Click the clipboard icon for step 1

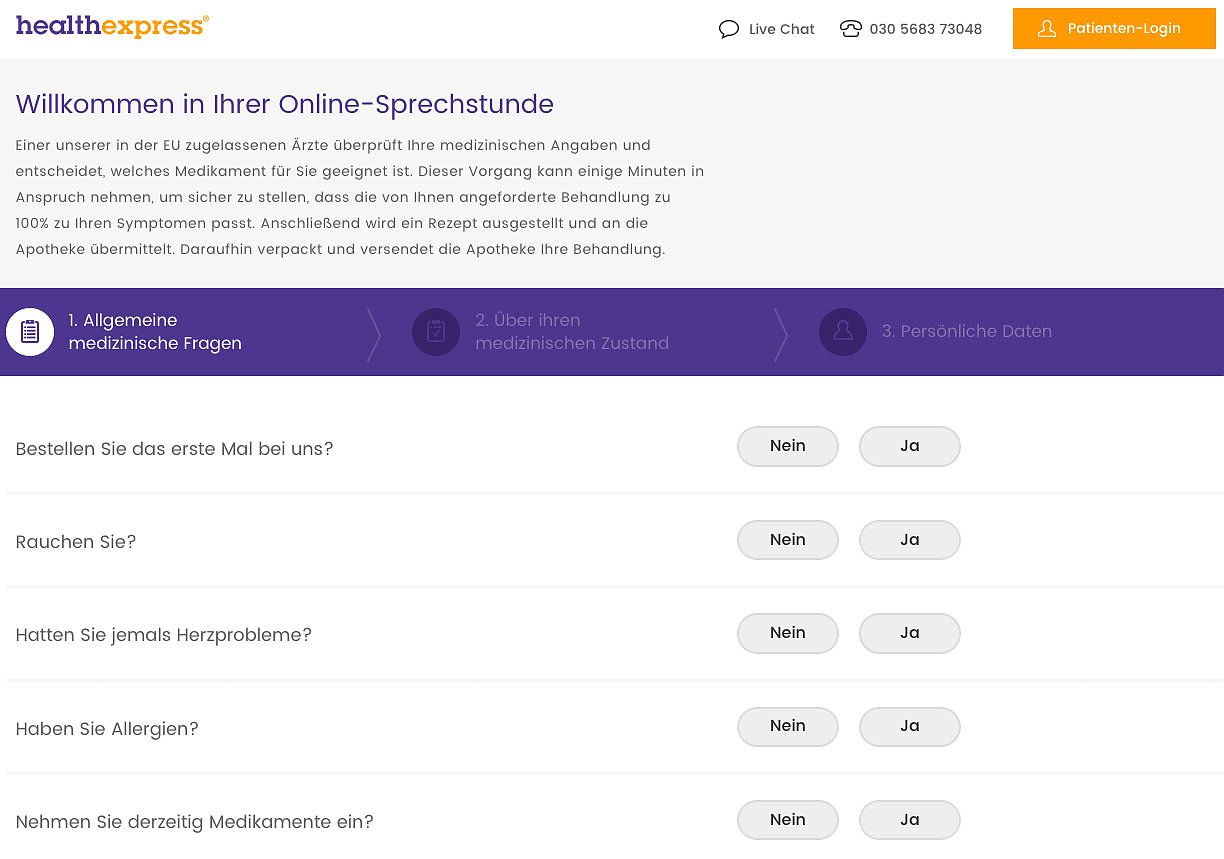pos(30,332)
